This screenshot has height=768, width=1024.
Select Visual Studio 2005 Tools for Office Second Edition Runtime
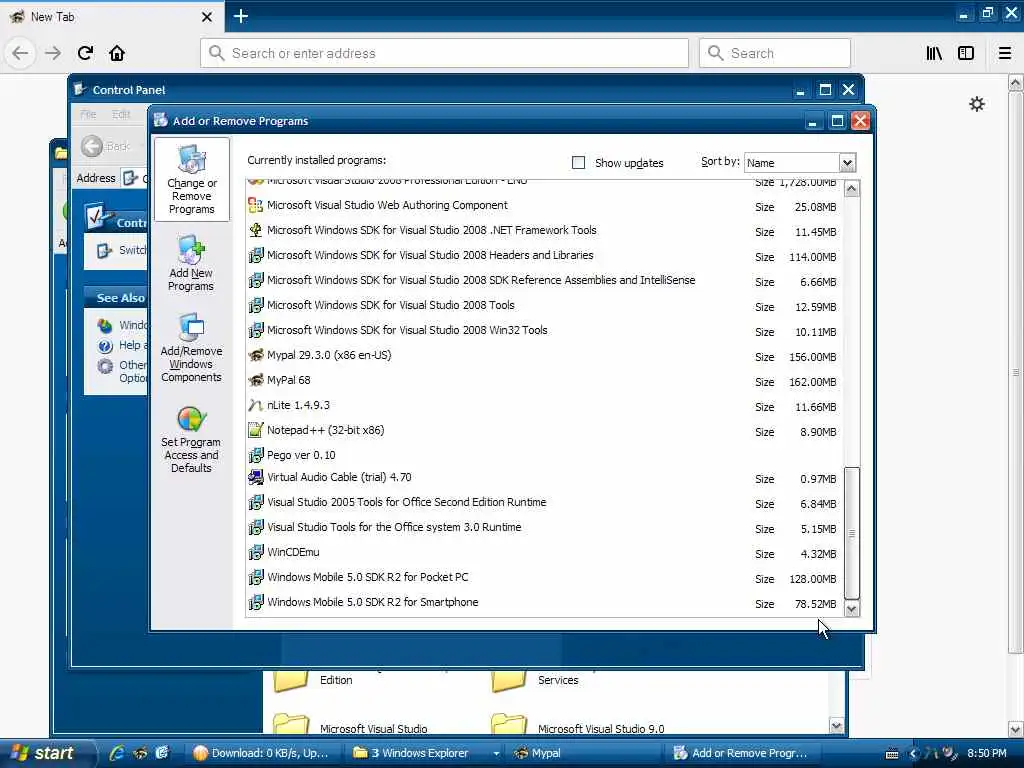tap(544, 502)
